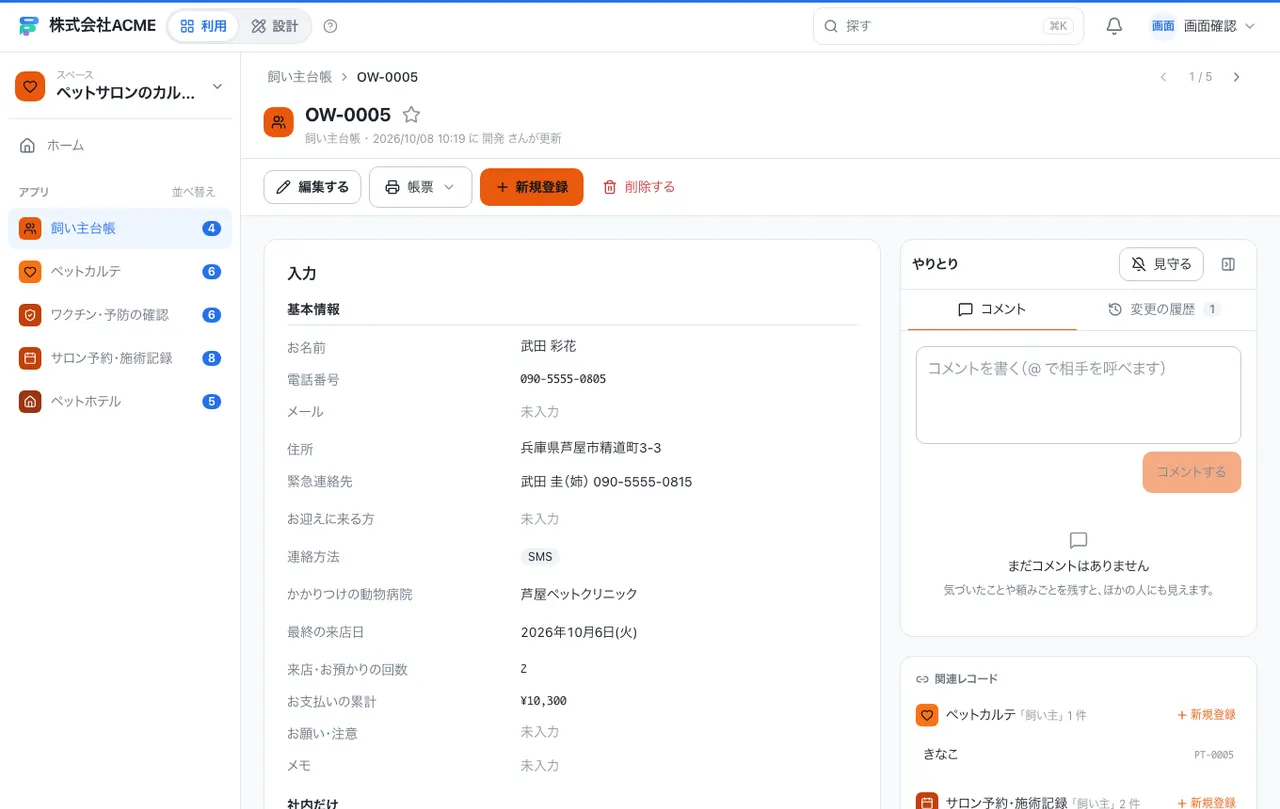Select ペットカルテ in the sidebar

120,271
